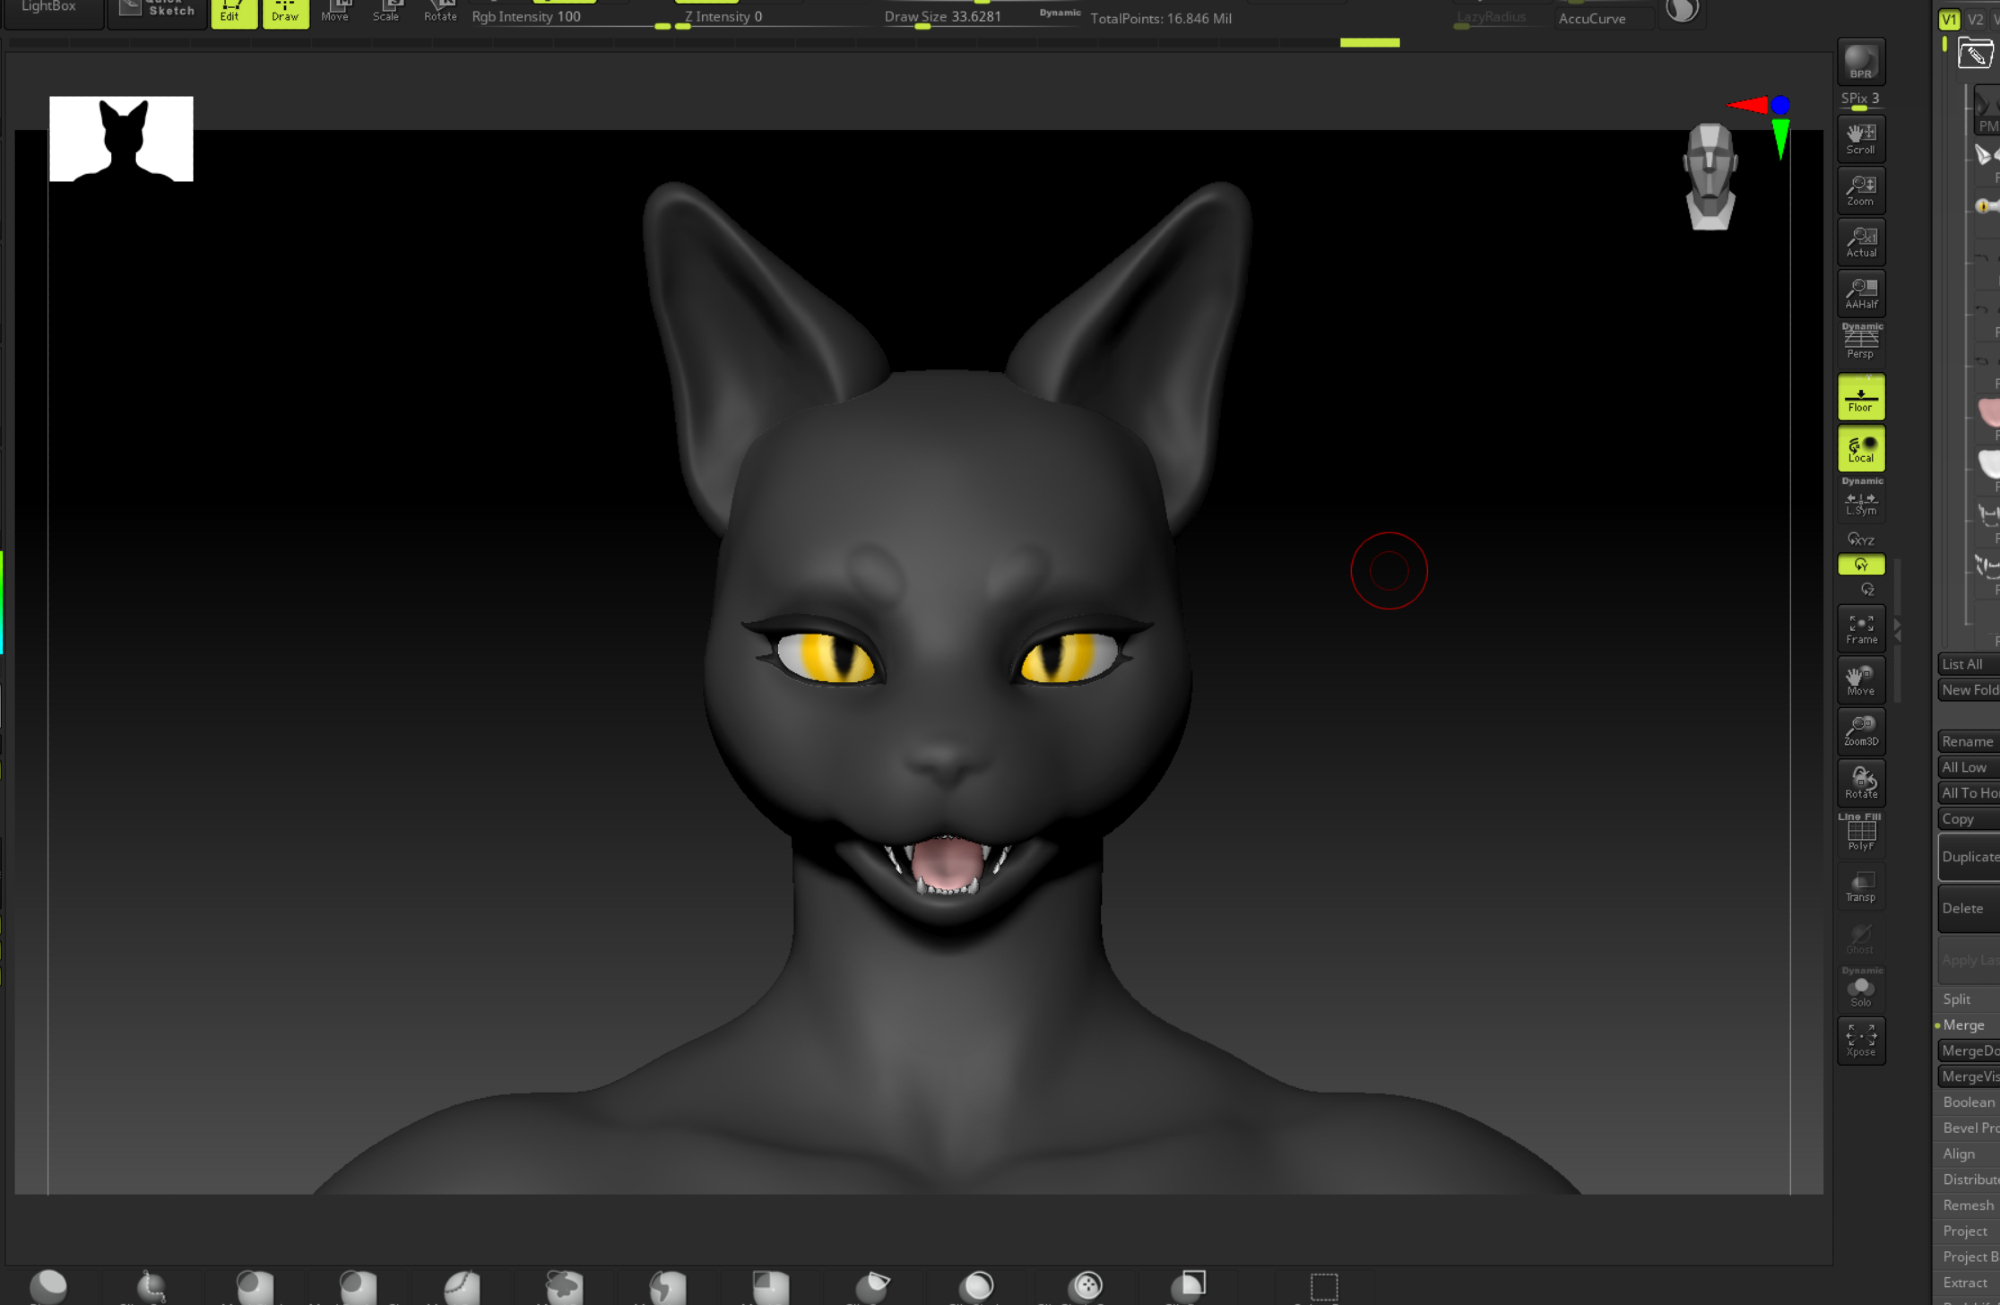The image size is (2000, 1305).
Task: Click the BPR render button
Action: (1860, 62)
